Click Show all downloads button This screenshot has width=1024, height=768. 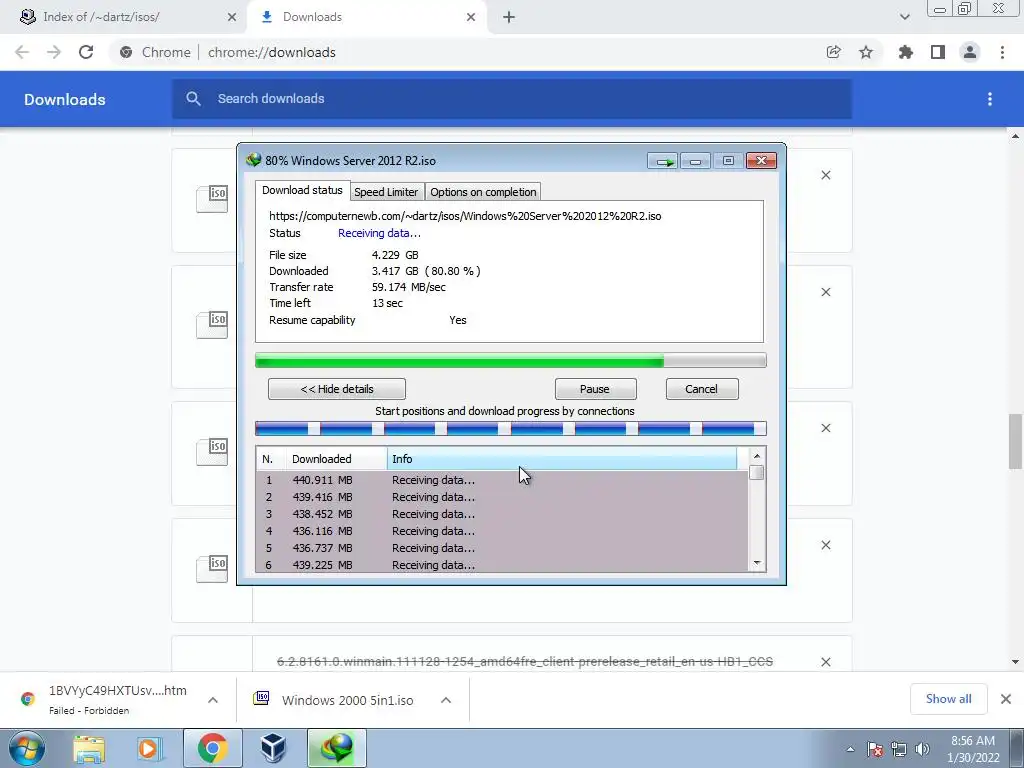(x=948, y=699)
